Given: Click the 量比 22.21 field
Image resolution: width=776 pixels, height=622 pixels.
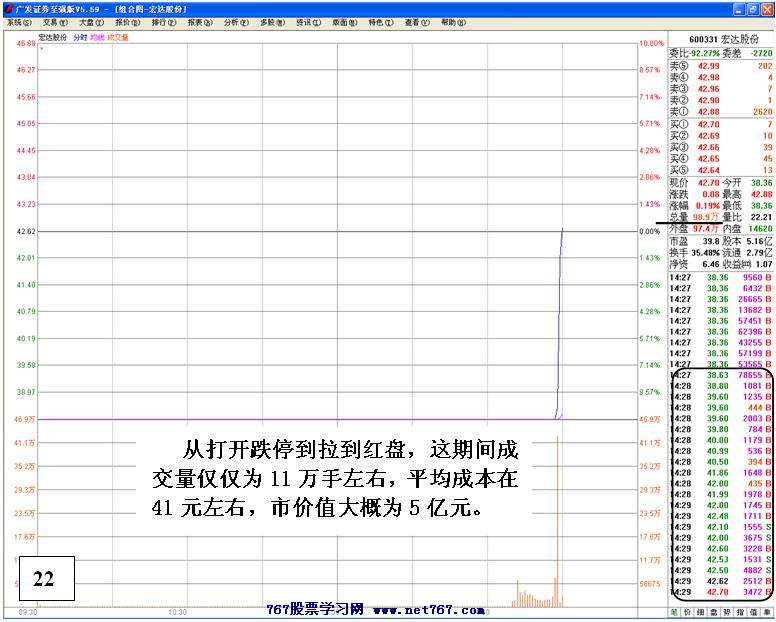Looking at the screenshot, I should pyautogui.click(x=747, y=217).
